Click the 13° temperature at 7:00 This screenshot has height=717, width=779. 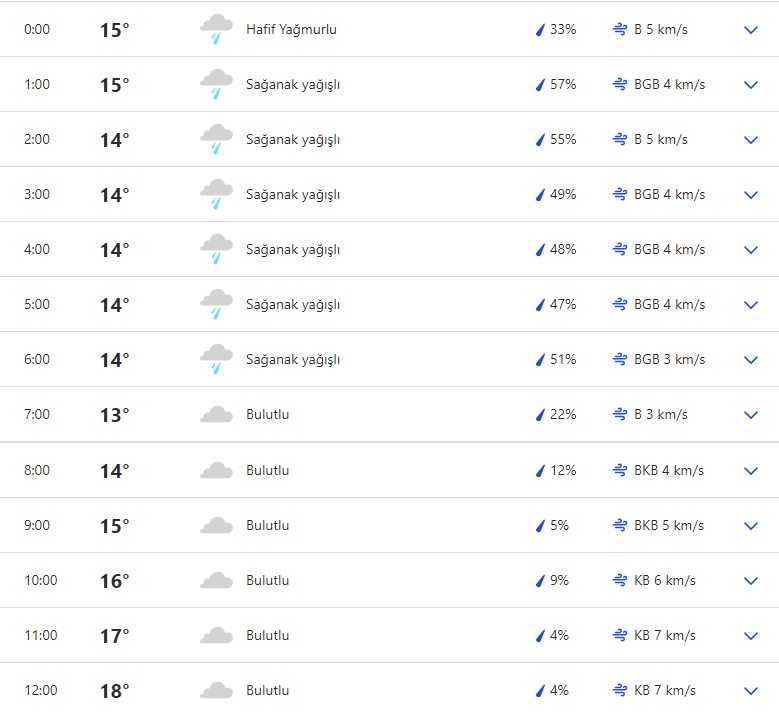114,415
